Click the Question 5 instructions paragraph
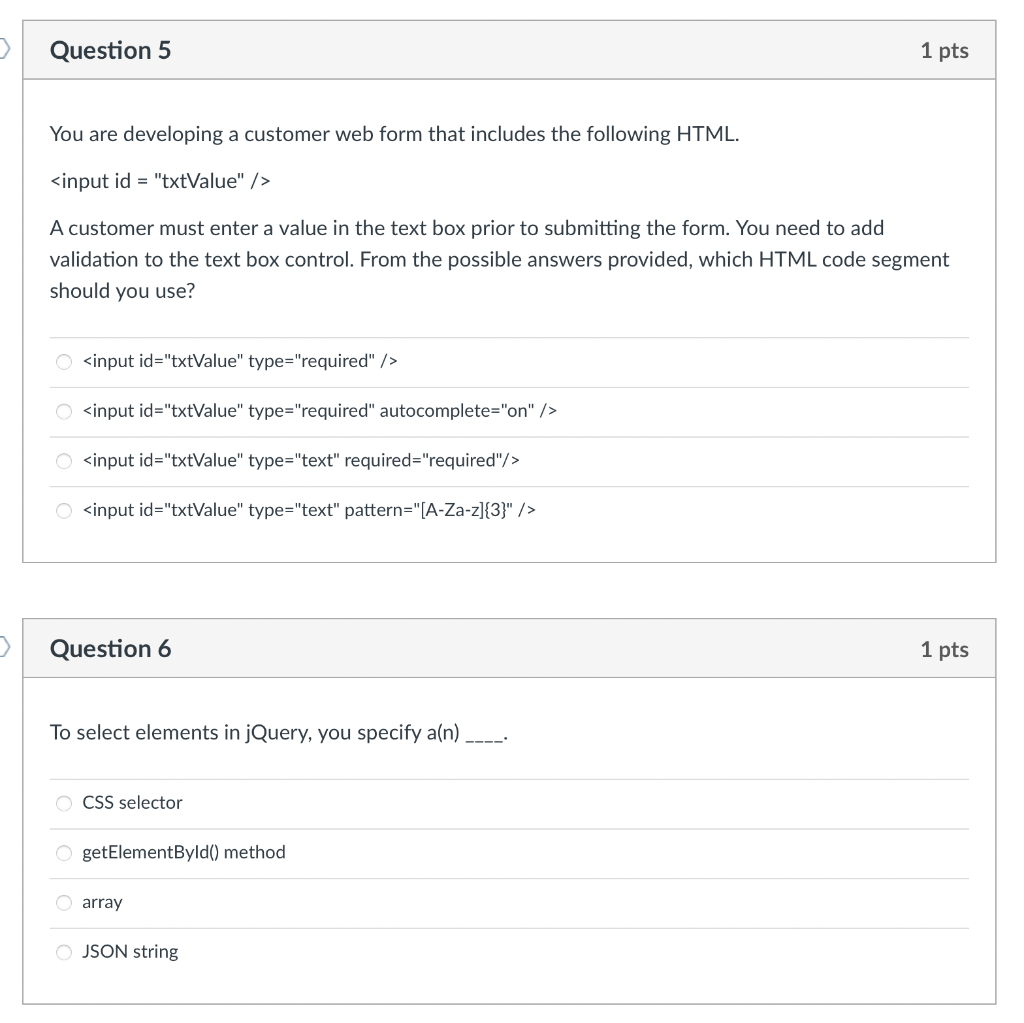Viewport: 1024px width, 1023px height. pyautogui.click(x=499, y=259)
